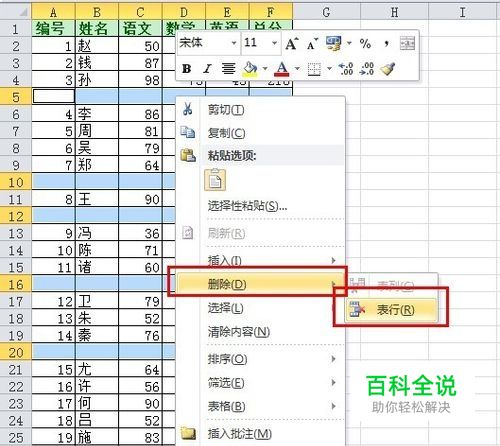This screenshot has width=500, height=446.
Task: Decrease font size with small A icon
Action: pyautogui.click(x=312, y=44)
